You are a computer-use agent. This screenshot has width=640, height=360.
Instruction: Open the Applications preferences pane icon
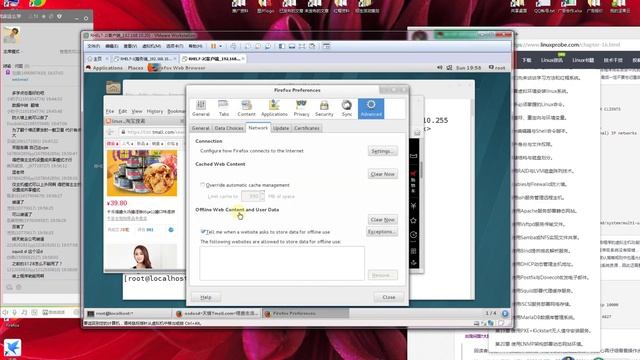(274, 109)
